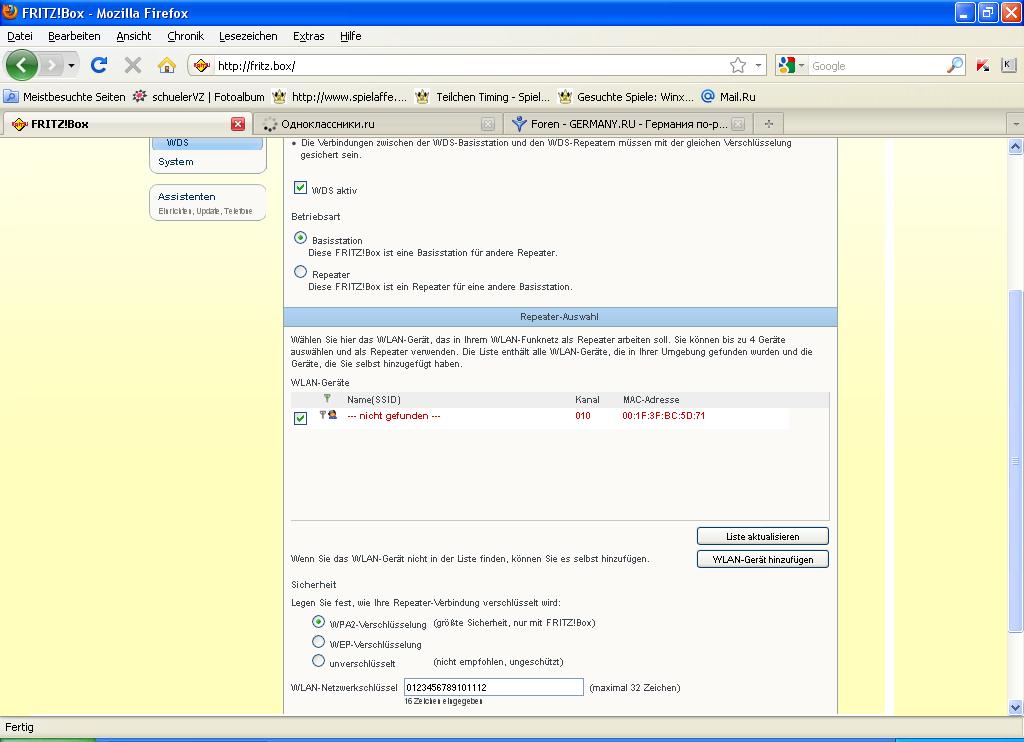The height and width of the screenshot is (742, 1024).
Task: Open the Gesuchte Spiele: Winx bookmark
Action: (x=626, y=97)
